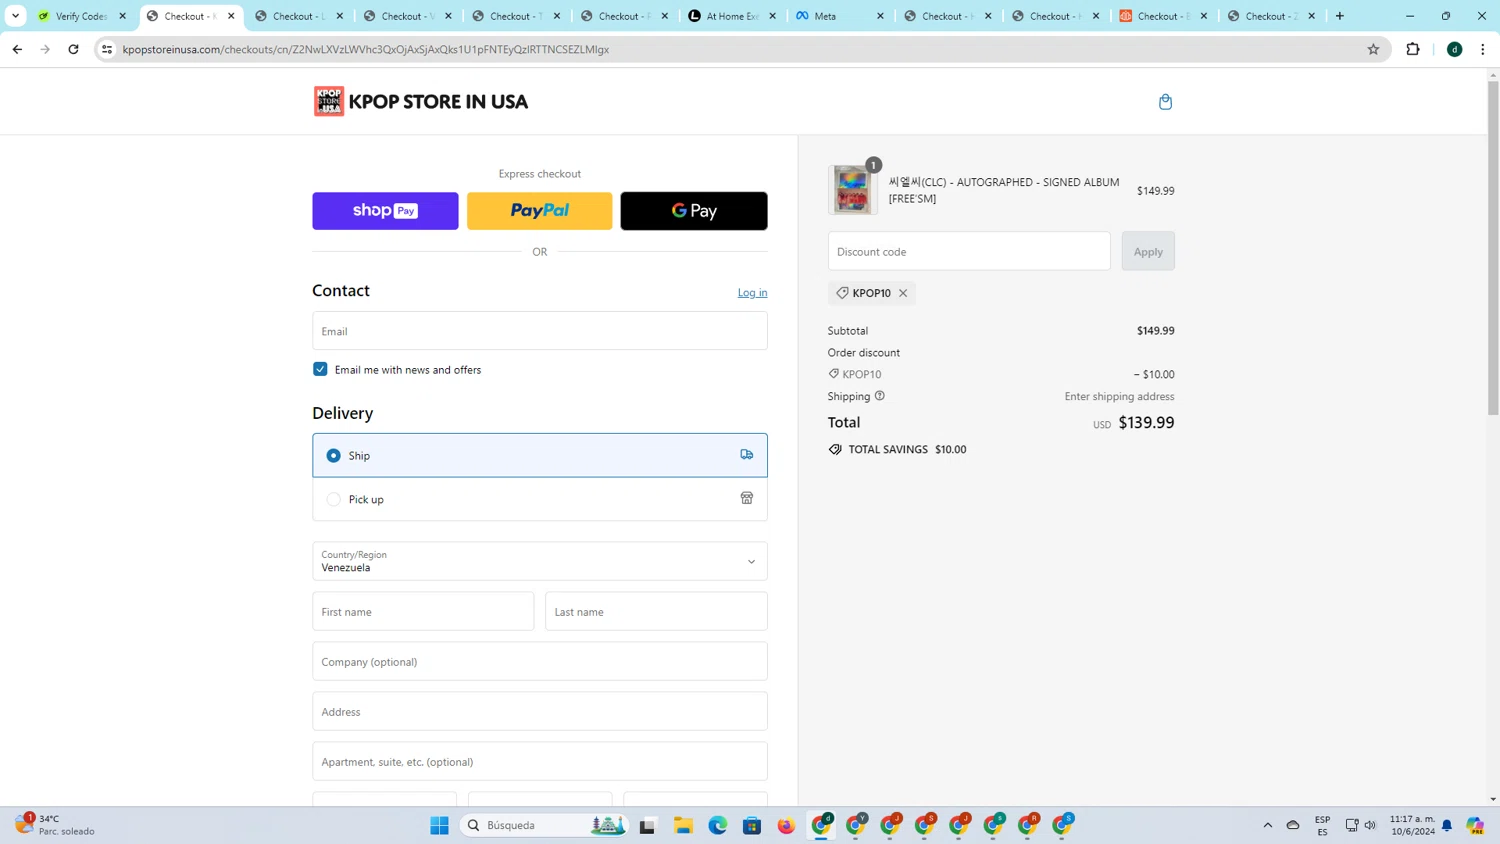Launch Microsoft Edge from the taskbar
The height and width of the screenshot is (844, 1500).
click(718, 825)
